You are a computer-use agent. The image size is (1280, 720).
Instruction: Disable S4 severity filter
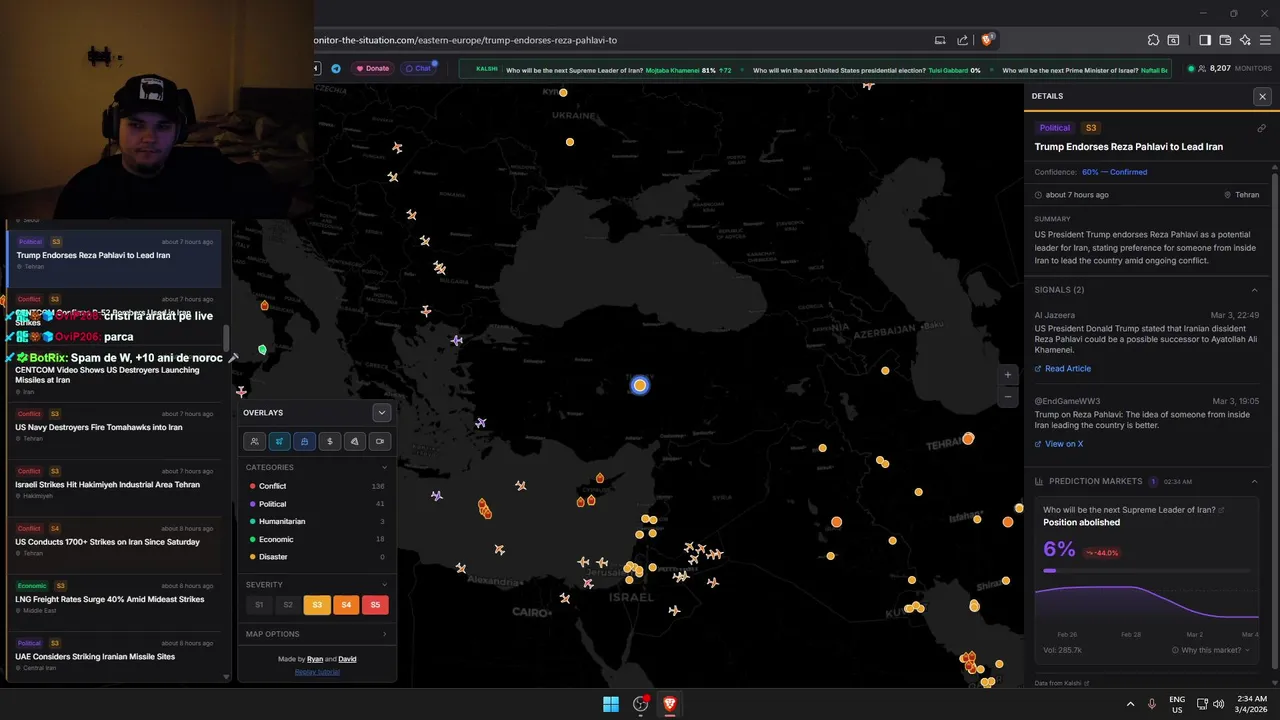pos(346,605)
